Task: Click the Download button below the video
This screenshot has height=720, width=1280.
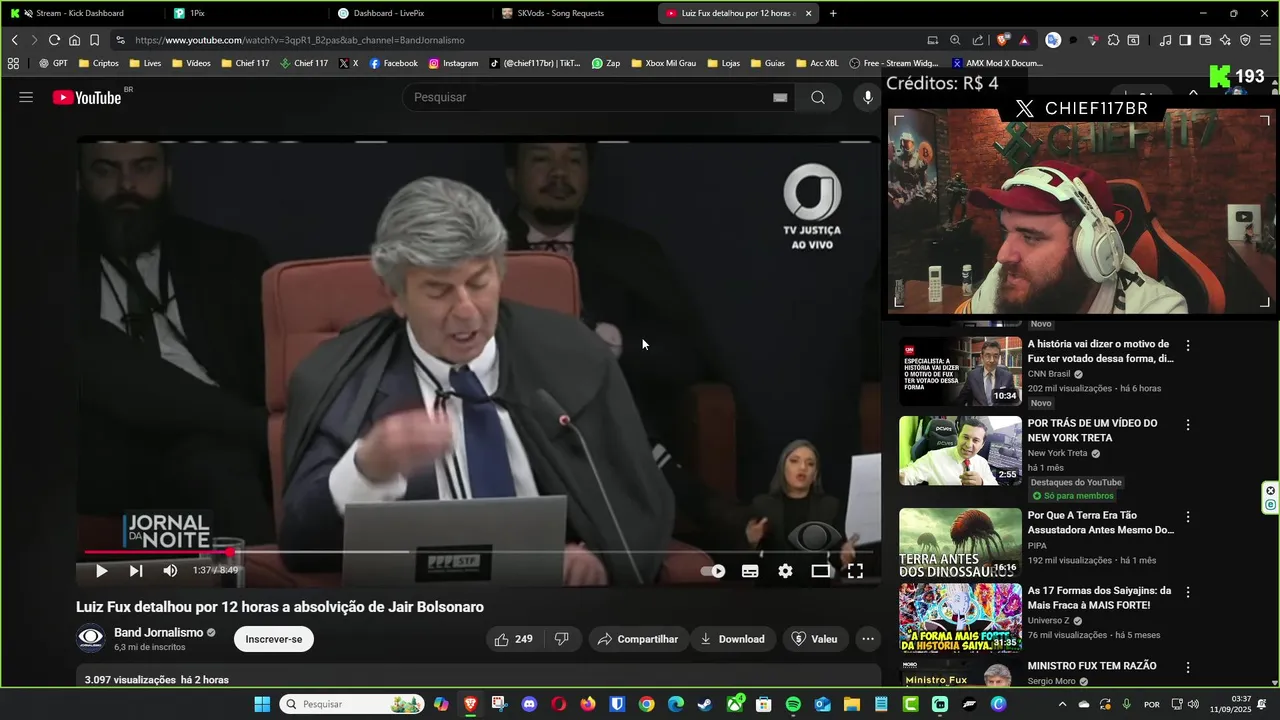Action: pyautogui.click(x=732, y=639)
